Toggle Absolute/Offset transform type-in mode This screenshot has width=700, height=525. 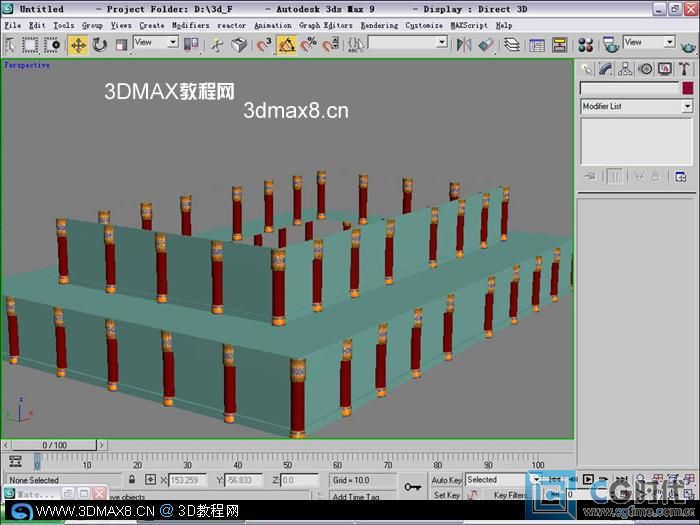(x=150, y=480)
